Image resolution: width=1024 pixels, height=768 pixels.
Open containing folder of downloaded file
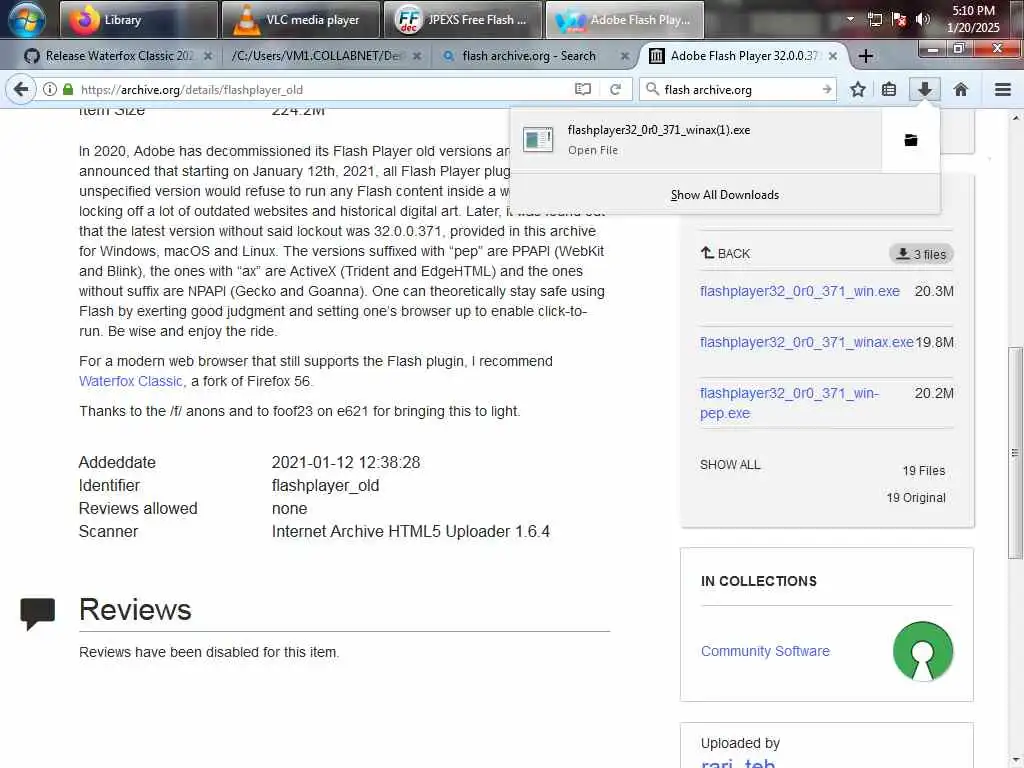point(911,140)
